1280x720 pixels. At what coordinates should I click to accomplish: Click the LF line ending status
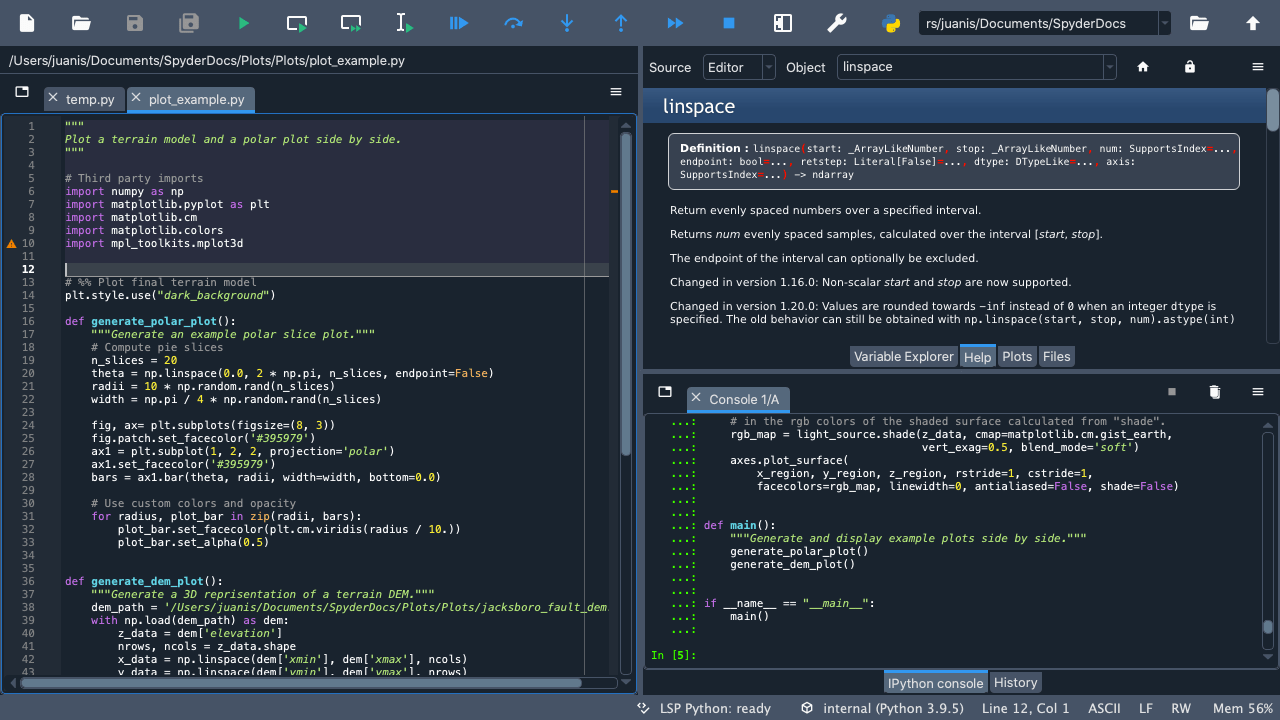click(1146, 708)
